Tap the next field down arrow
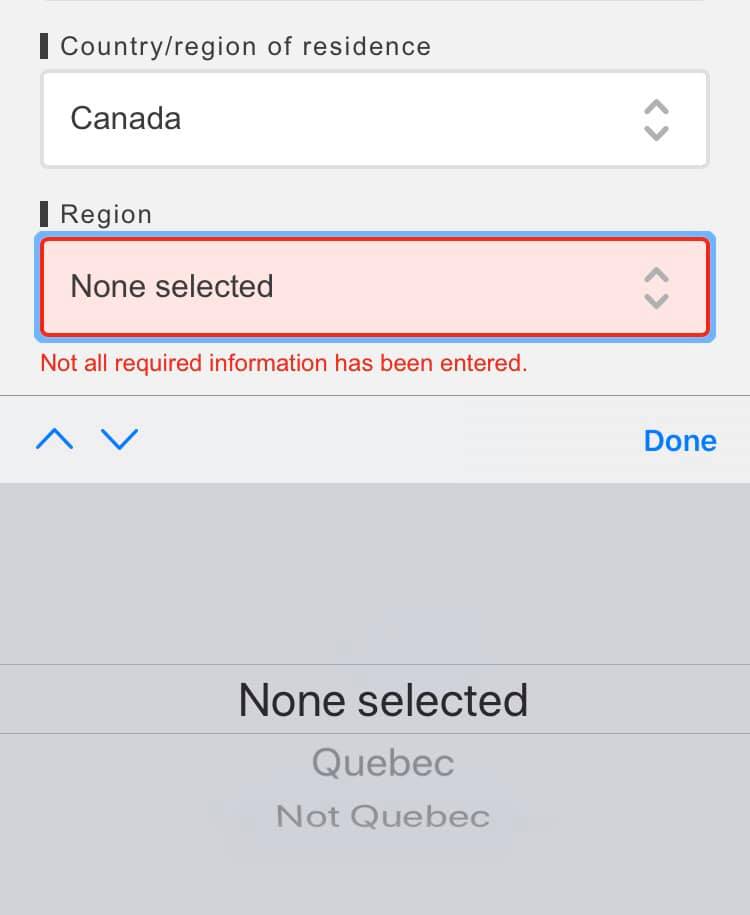The width and height of the screenshot is (750, 915). (120, 439)
